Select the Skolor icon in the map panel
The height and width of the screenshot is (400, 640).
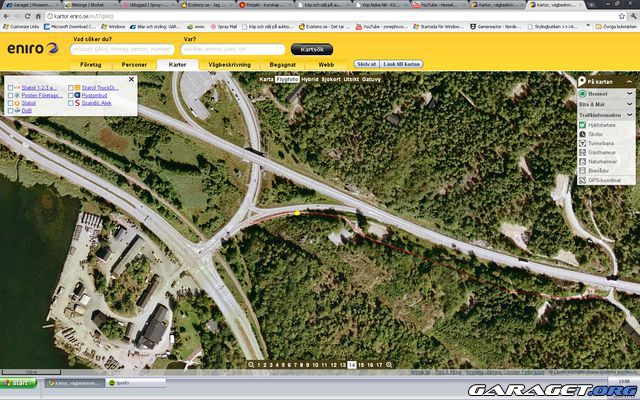[x=581, y=134]
